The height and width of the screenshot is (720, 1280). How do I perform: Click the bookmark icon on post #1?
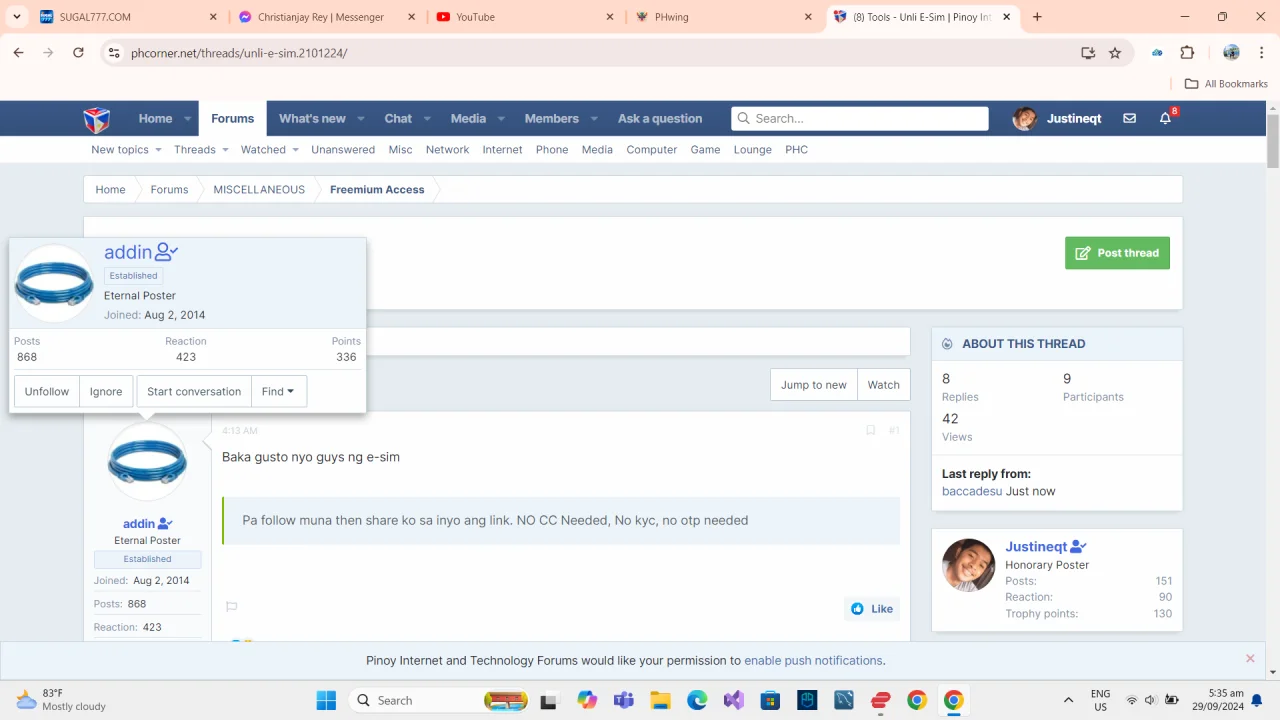[870, 430]
